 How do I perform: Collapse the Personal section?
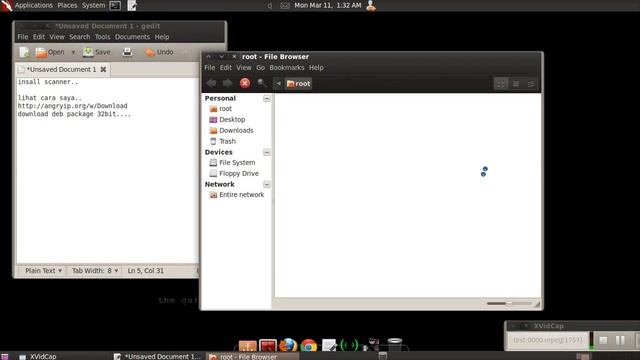[x=267, y=98]
